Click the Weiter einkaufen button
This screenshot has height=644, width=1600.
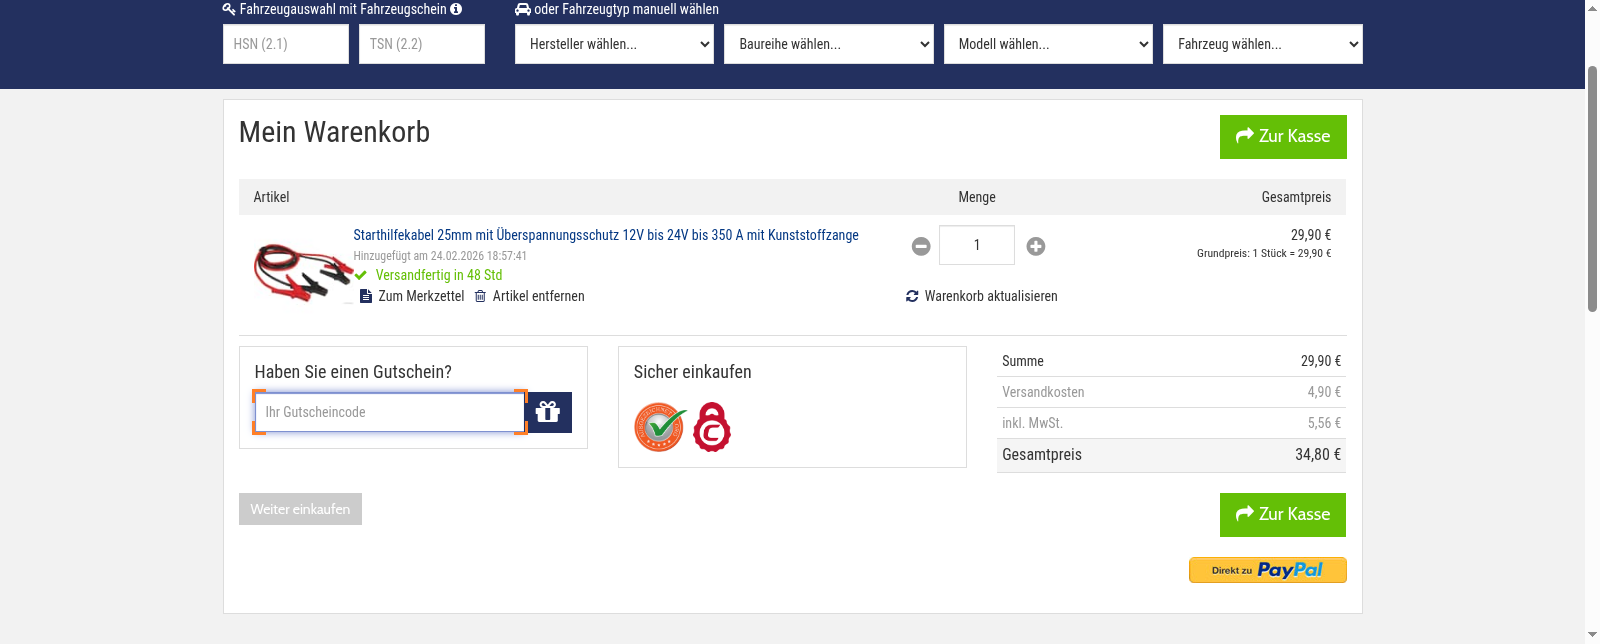(300, 509)
